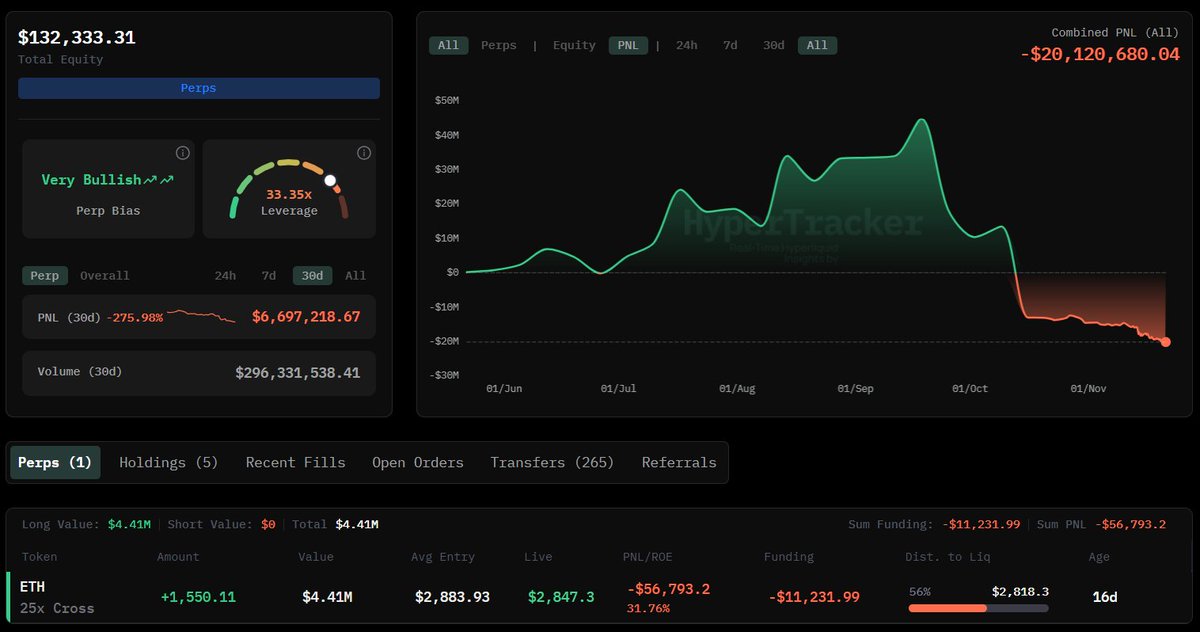The image size is (1200, 632).
Task: View the Transfers (265) tab
Action: click(x=552, y=463)
